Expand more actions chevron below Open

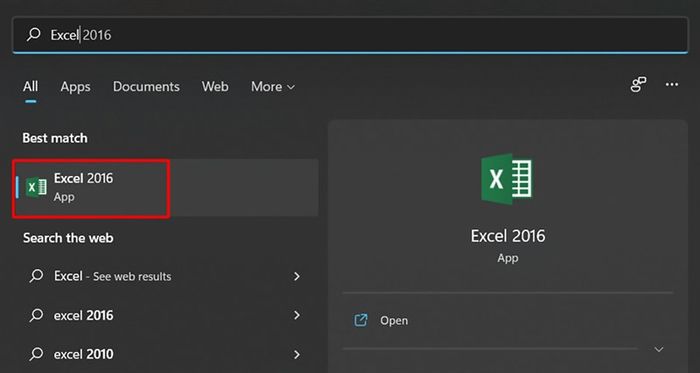(x=659, y=349)
